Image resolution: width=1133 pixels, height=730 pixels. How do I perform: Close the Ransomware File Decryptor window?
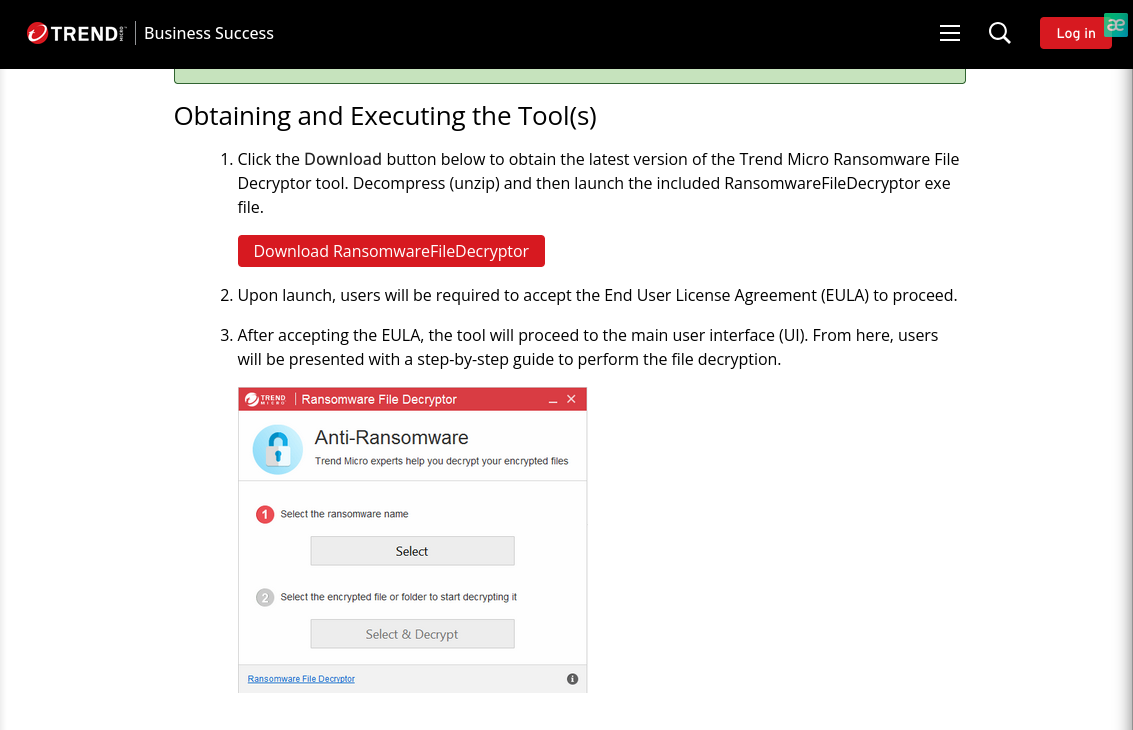(x=571, y=399)
